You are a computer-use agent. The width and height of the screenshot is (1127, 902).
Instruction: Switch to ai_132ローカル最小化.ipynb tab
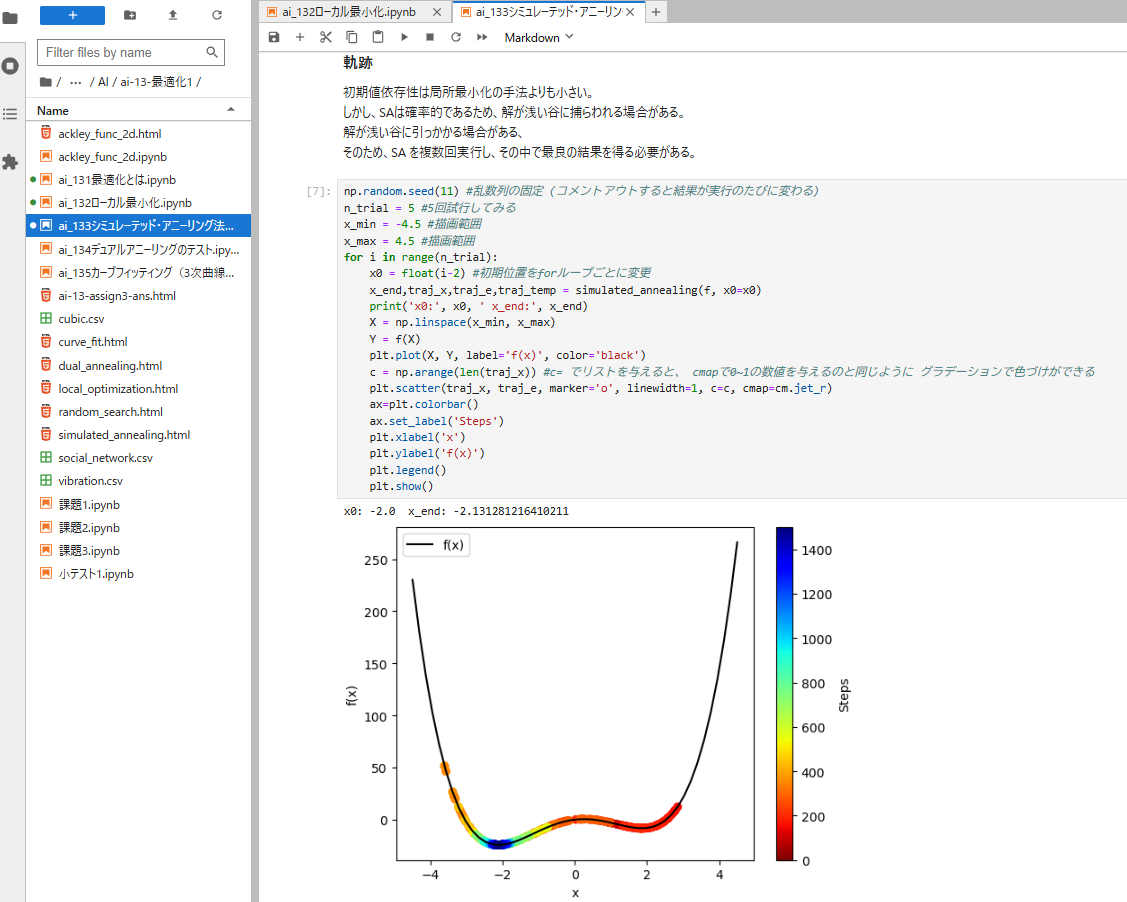tap(349, 11)
